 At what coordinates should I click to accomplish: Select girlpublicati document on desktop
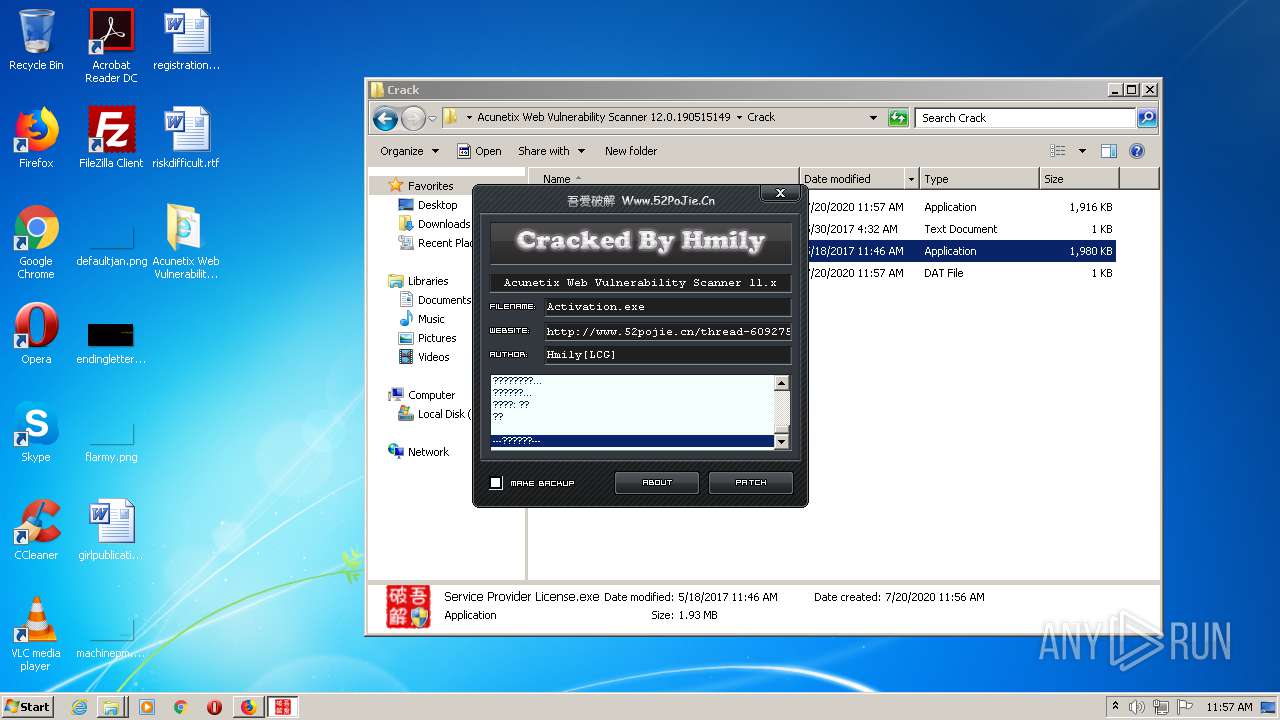[111, 530]
